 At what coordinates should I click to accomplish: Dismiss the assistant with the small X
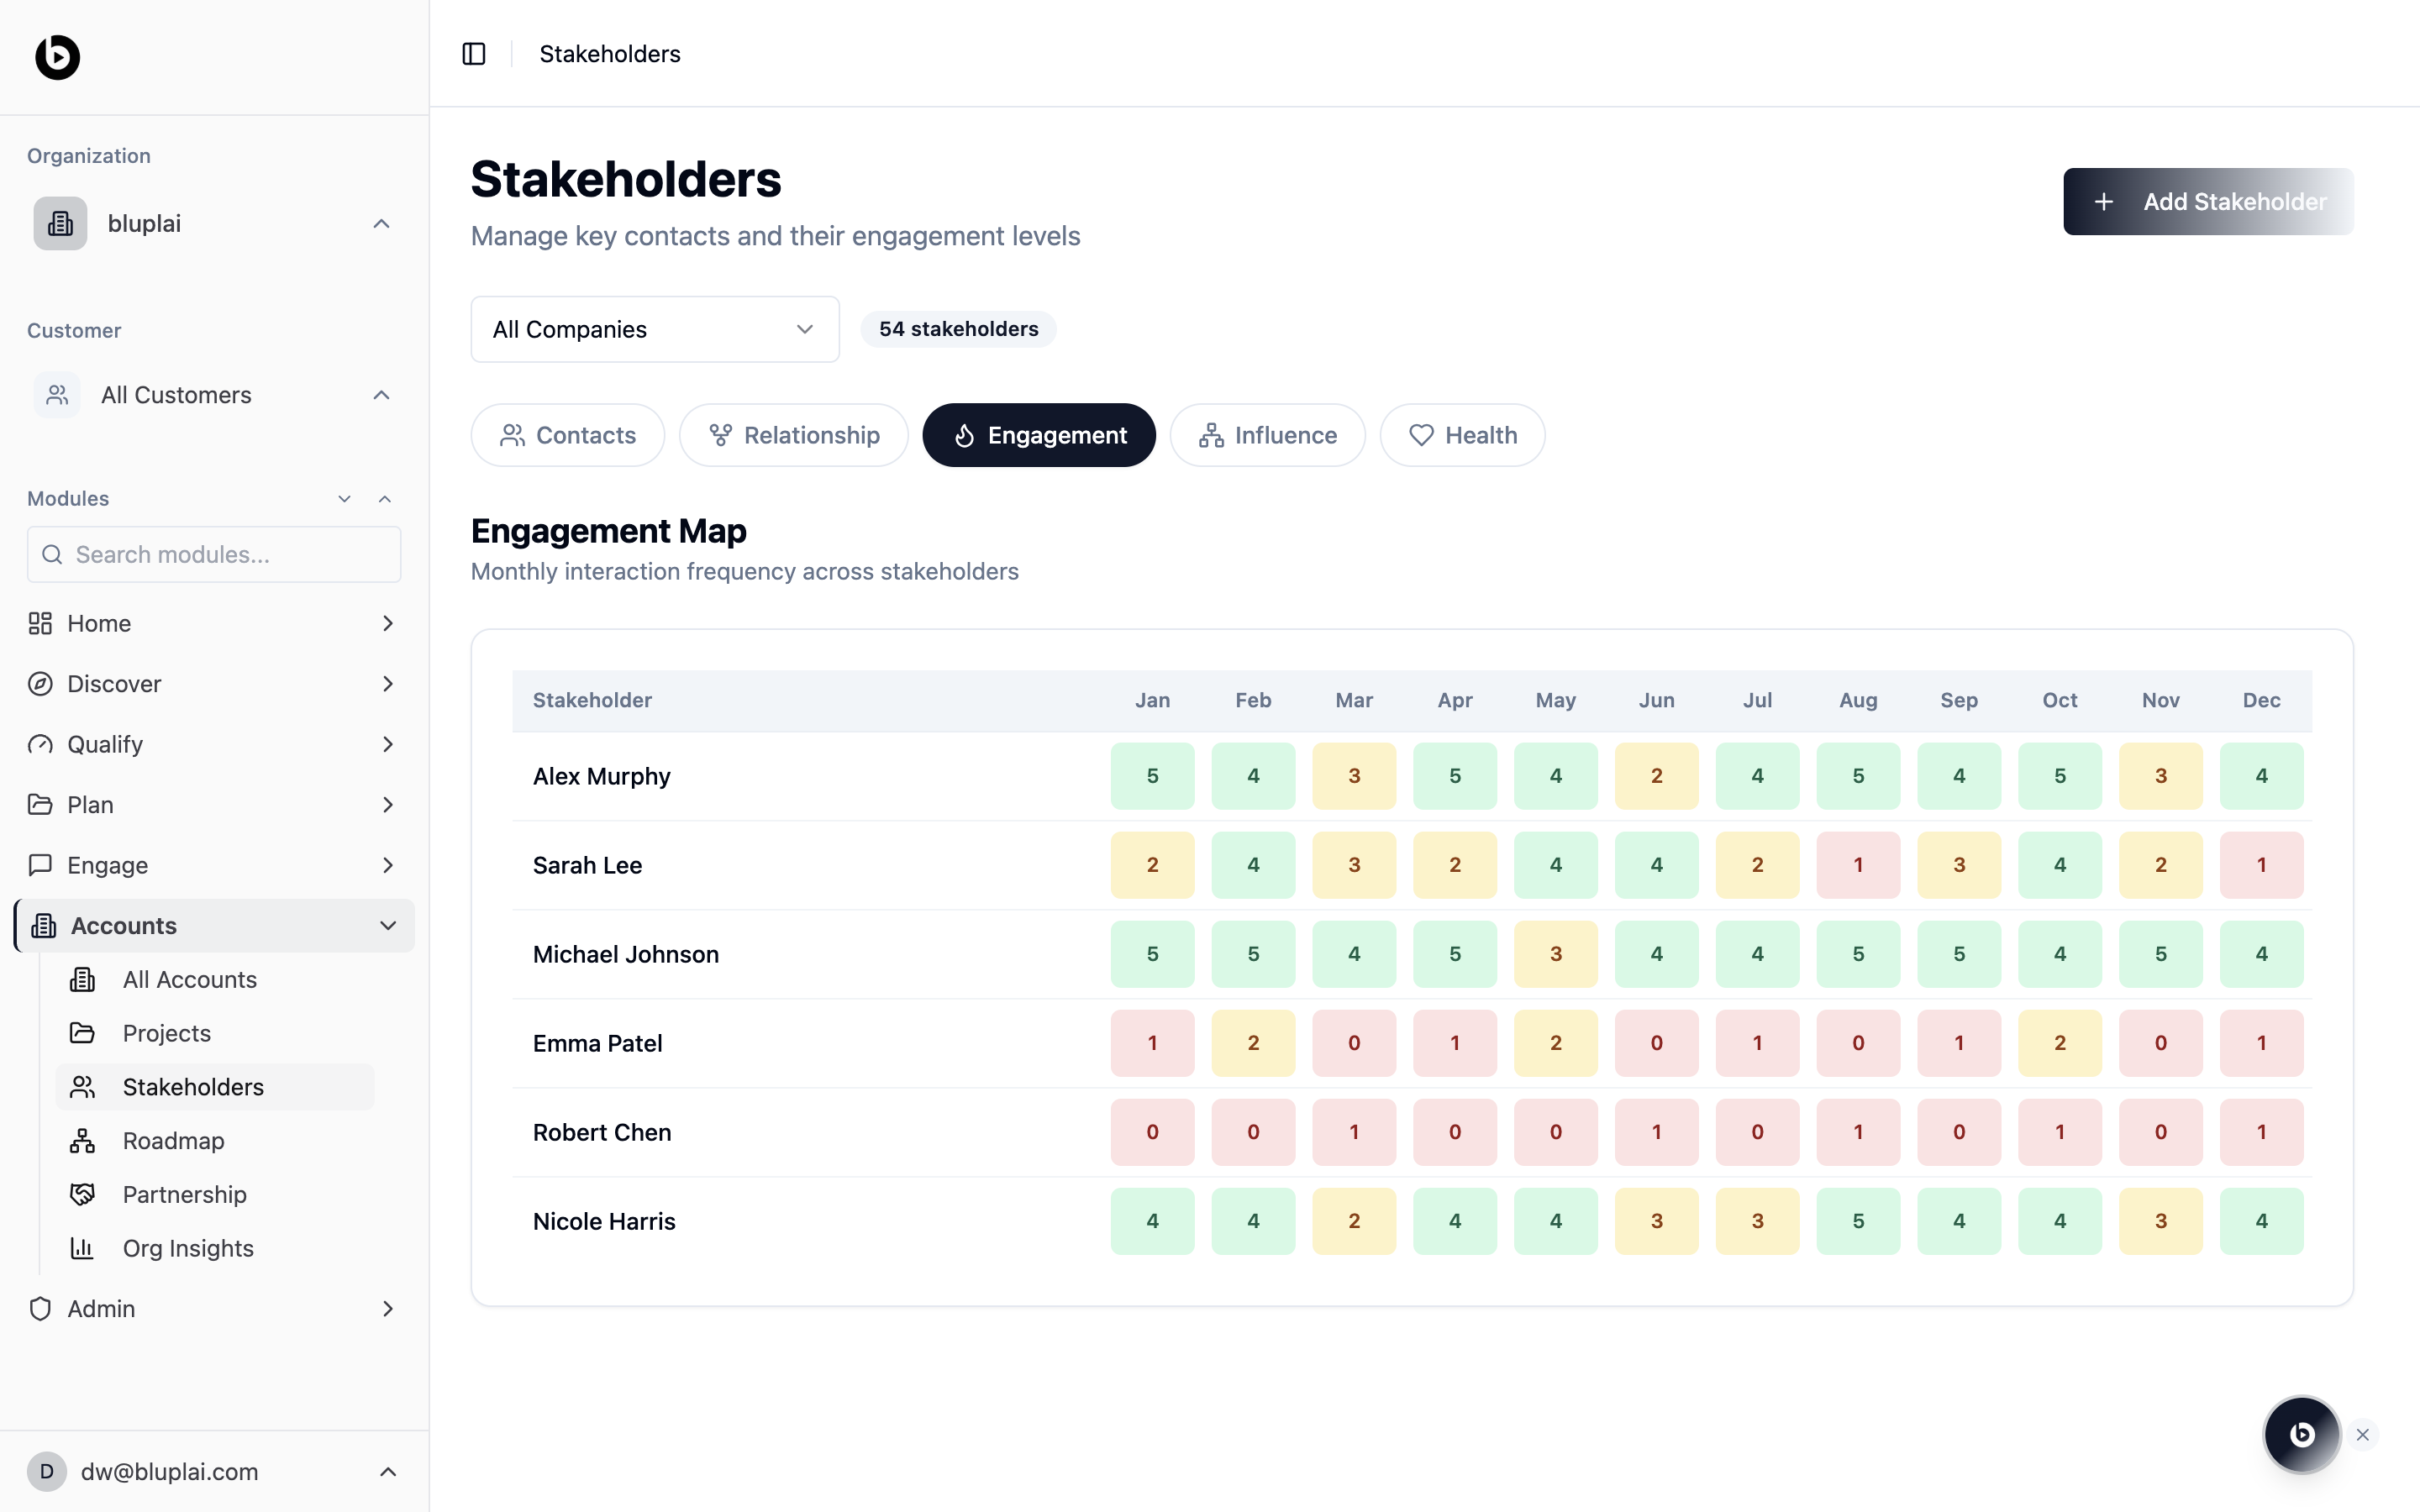tap(2363, 1435)
